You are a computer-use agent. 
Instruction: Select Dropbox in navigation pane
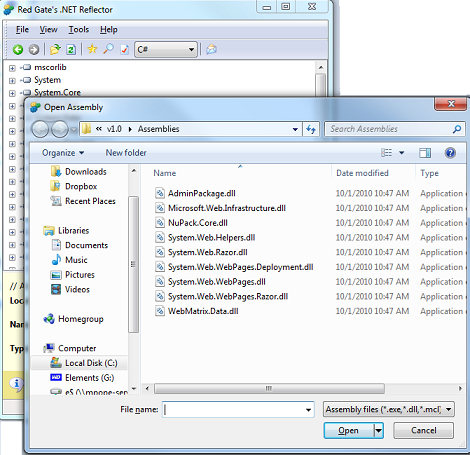pos(74,186)
